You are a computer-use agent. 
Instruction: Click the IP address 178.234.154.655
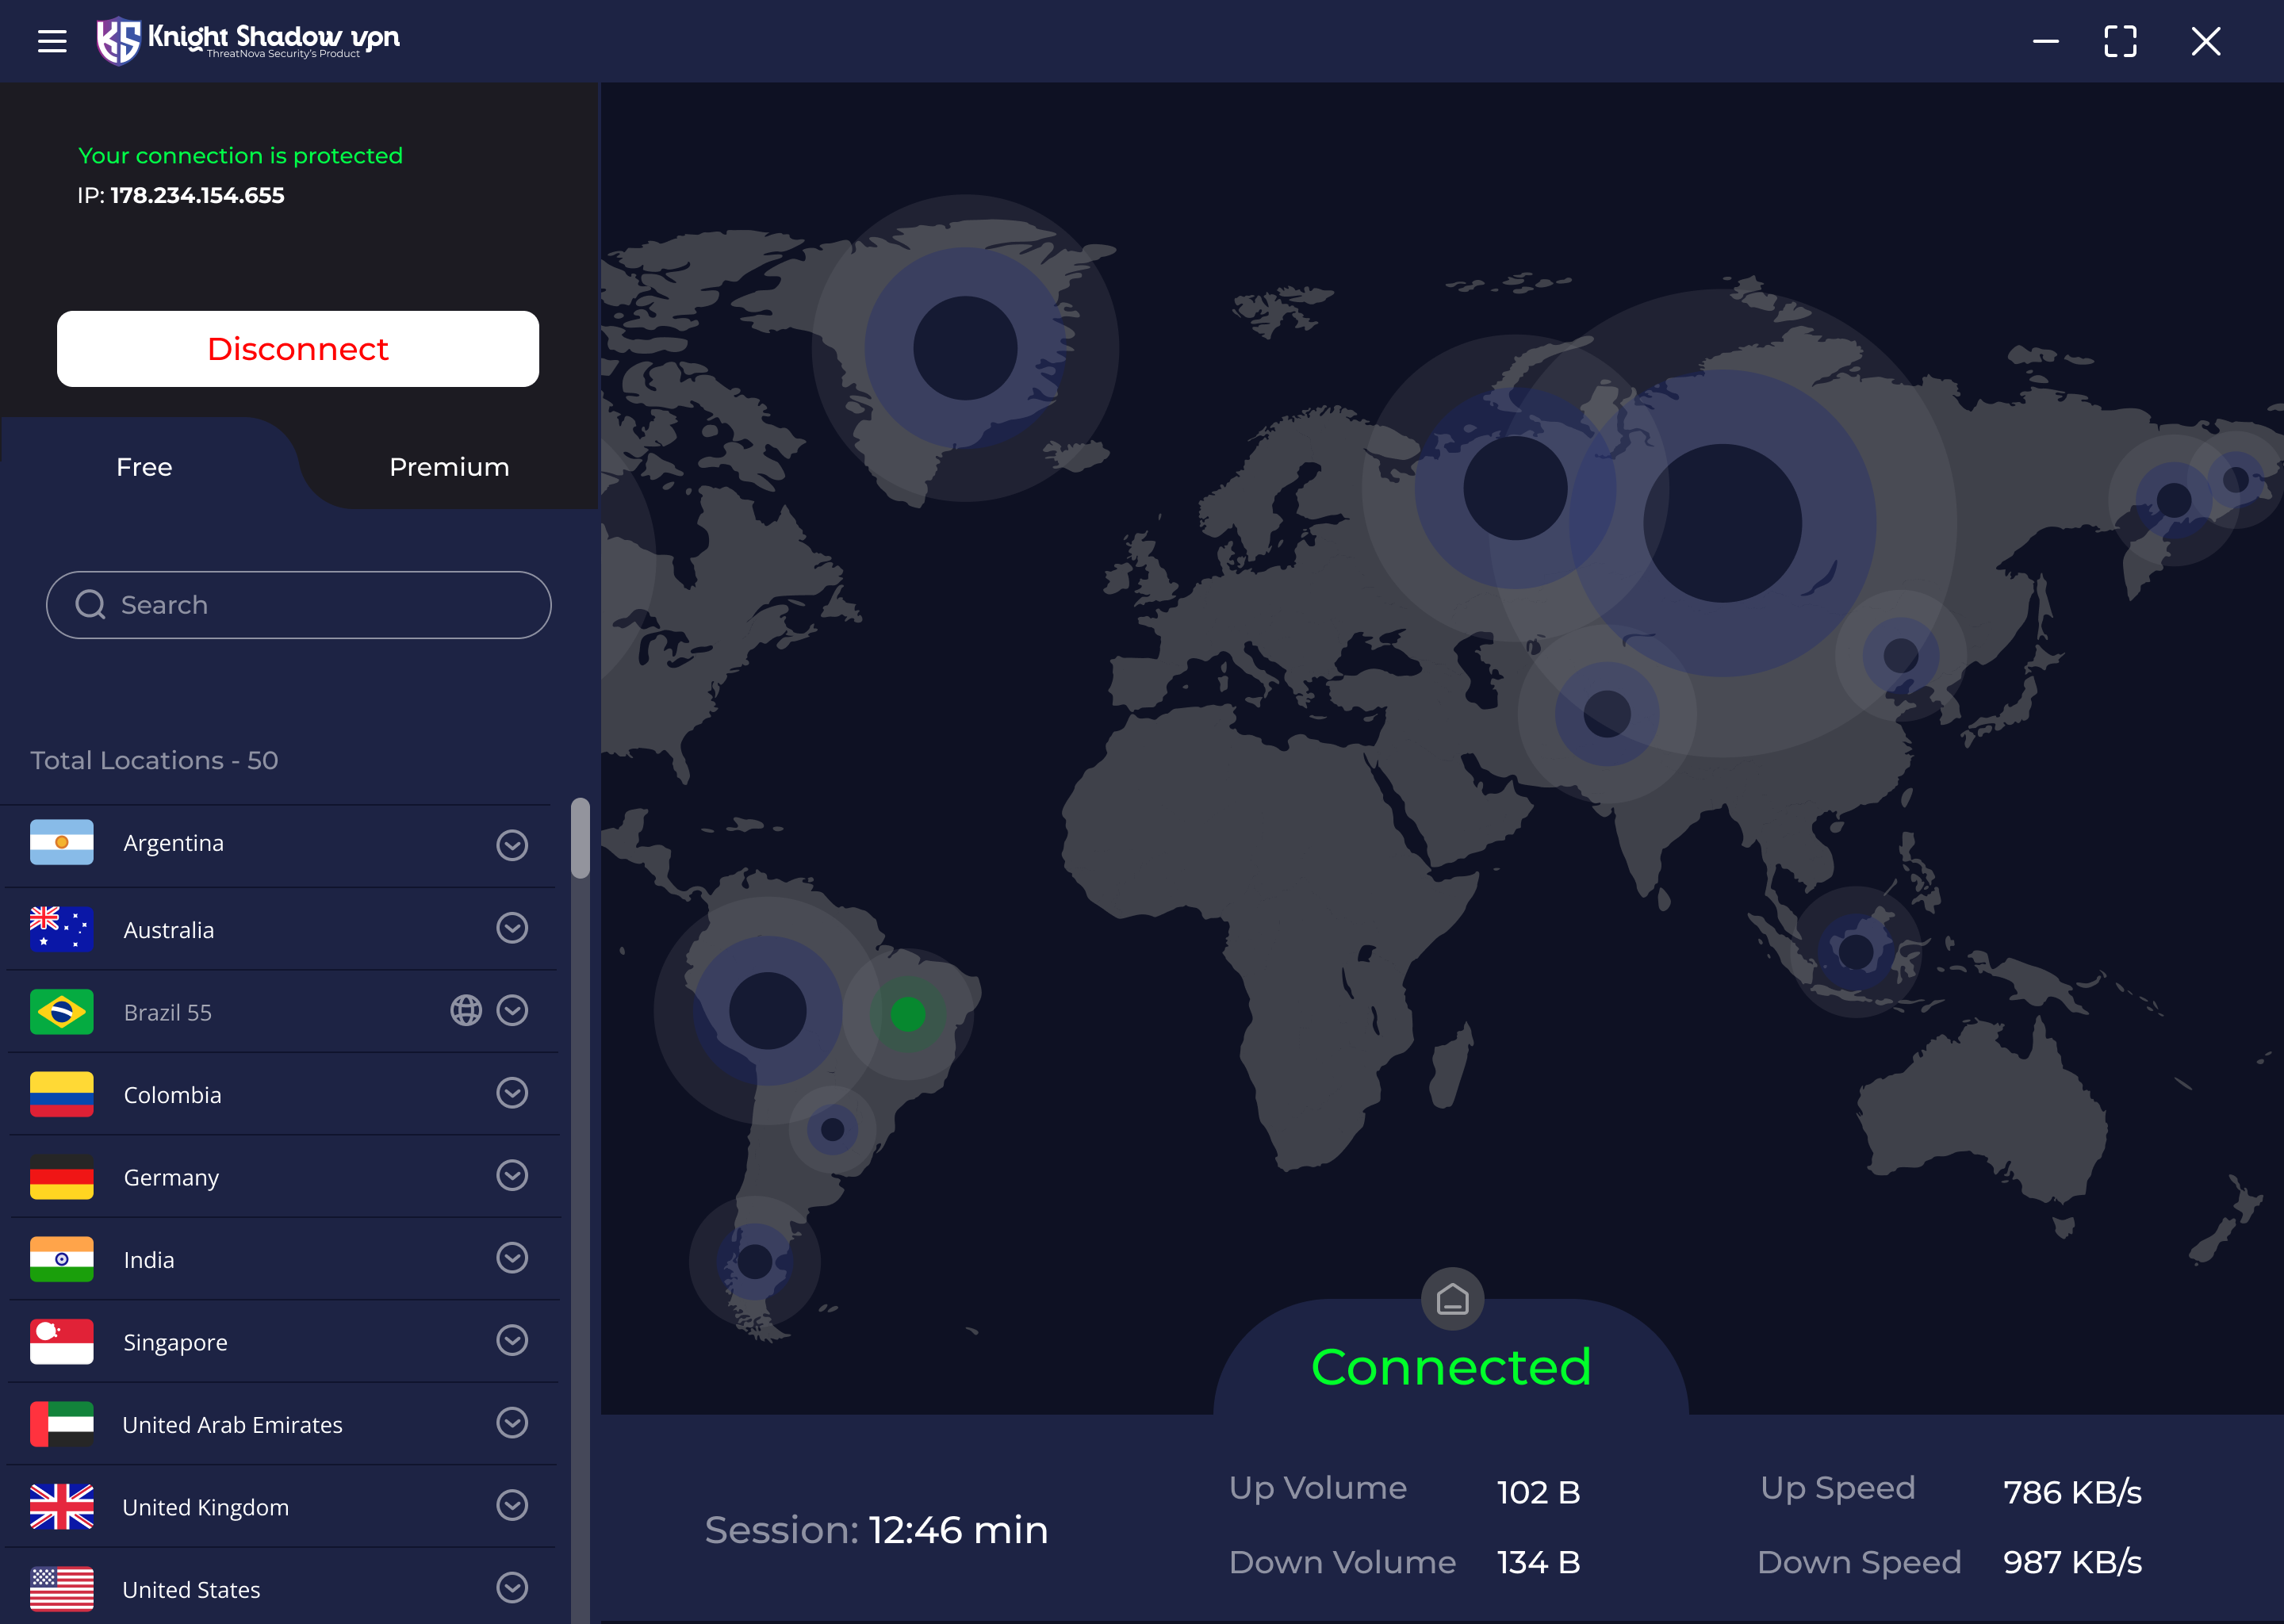[x=197, y=195]
